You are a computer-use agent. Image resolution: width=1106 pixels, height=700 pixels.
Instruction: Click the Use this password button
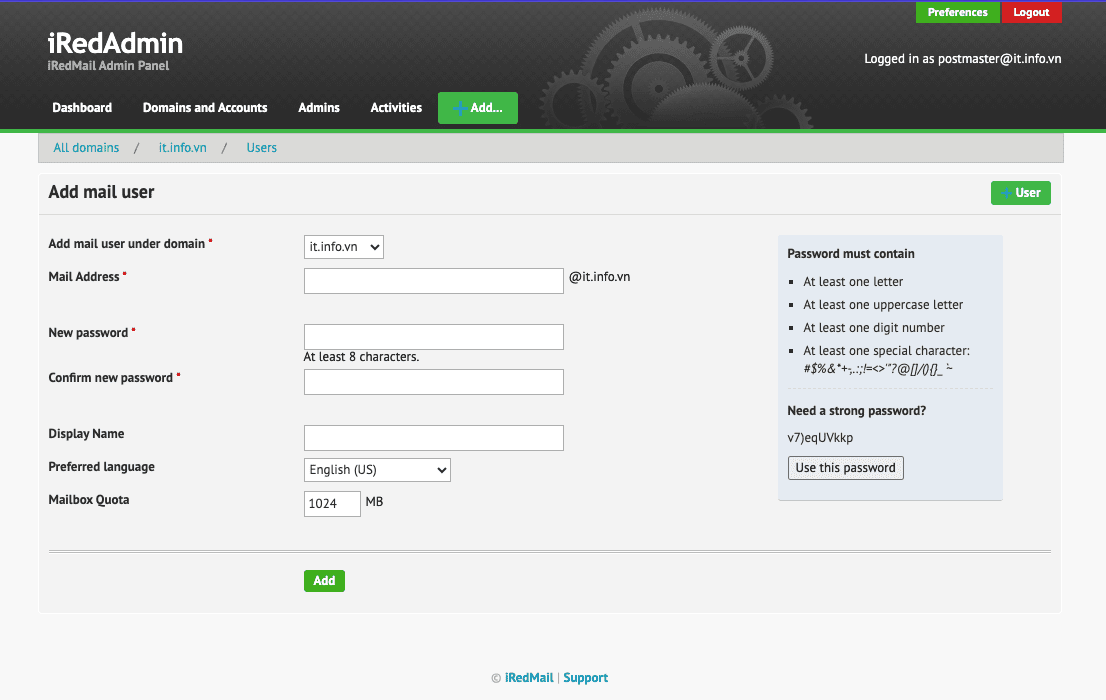click(845, 468)
